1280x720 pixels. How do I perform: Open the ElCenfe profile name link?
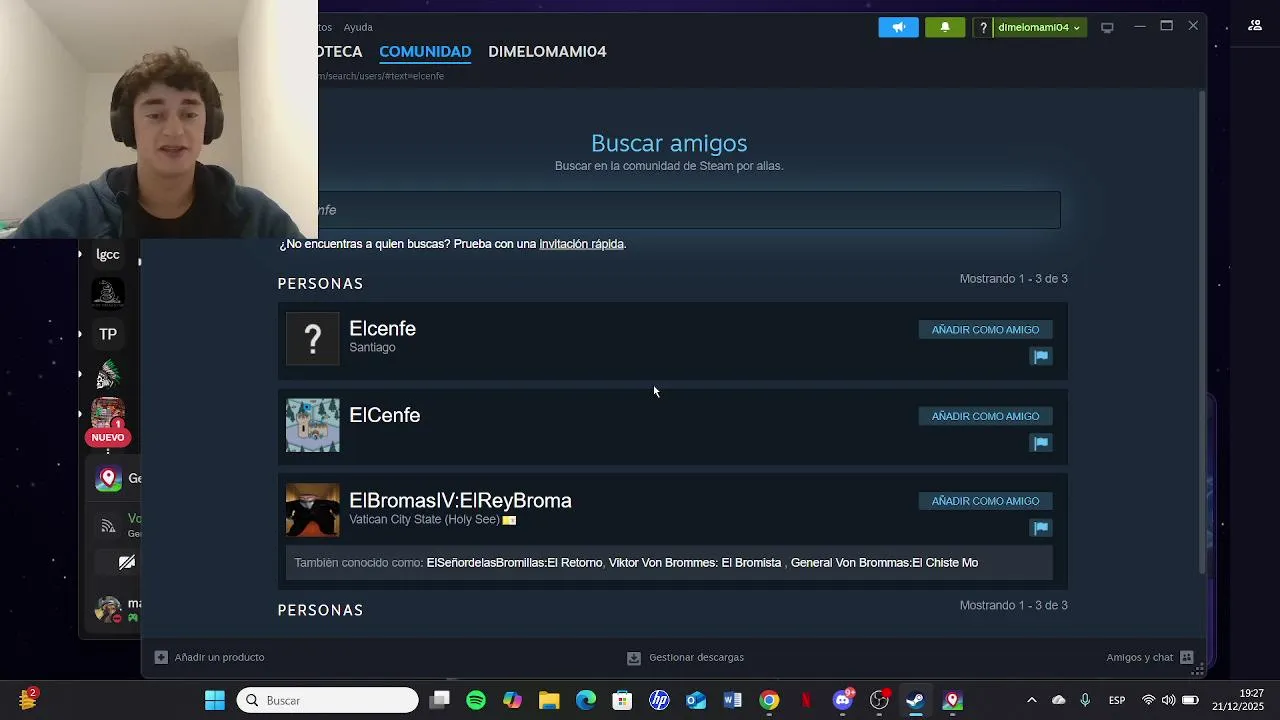pyautogui.click(x=384, y=415)
